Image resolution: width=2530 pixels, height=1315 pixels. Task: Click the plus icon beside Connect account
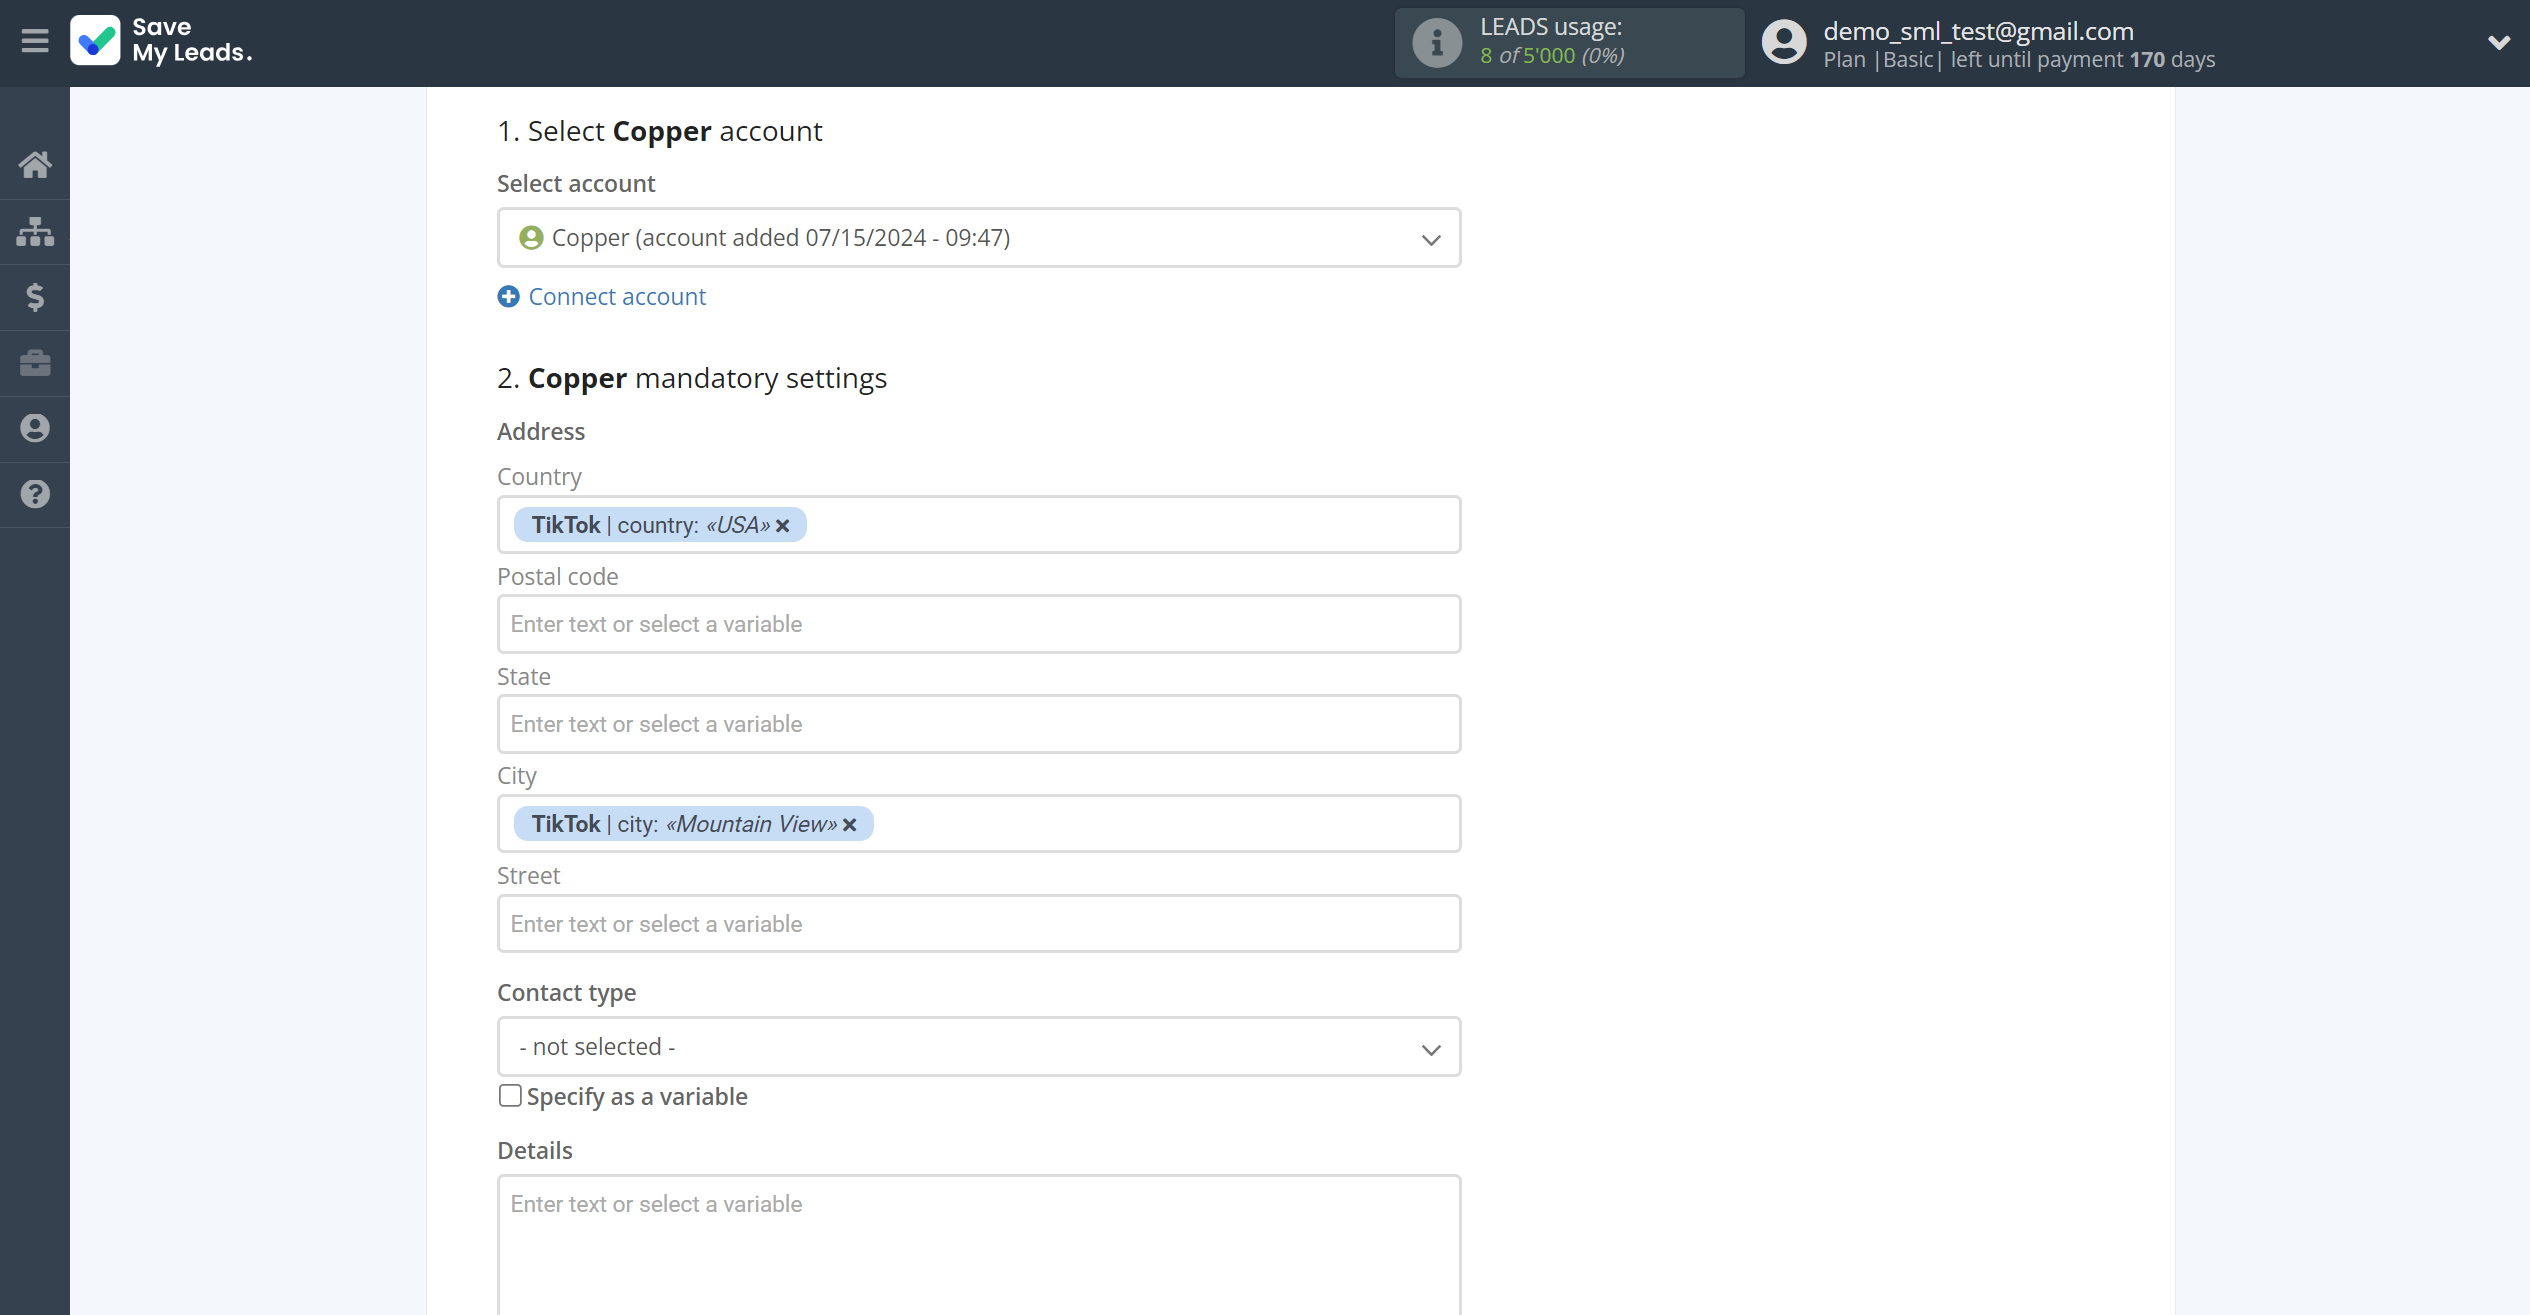click(x=509, y=297)
